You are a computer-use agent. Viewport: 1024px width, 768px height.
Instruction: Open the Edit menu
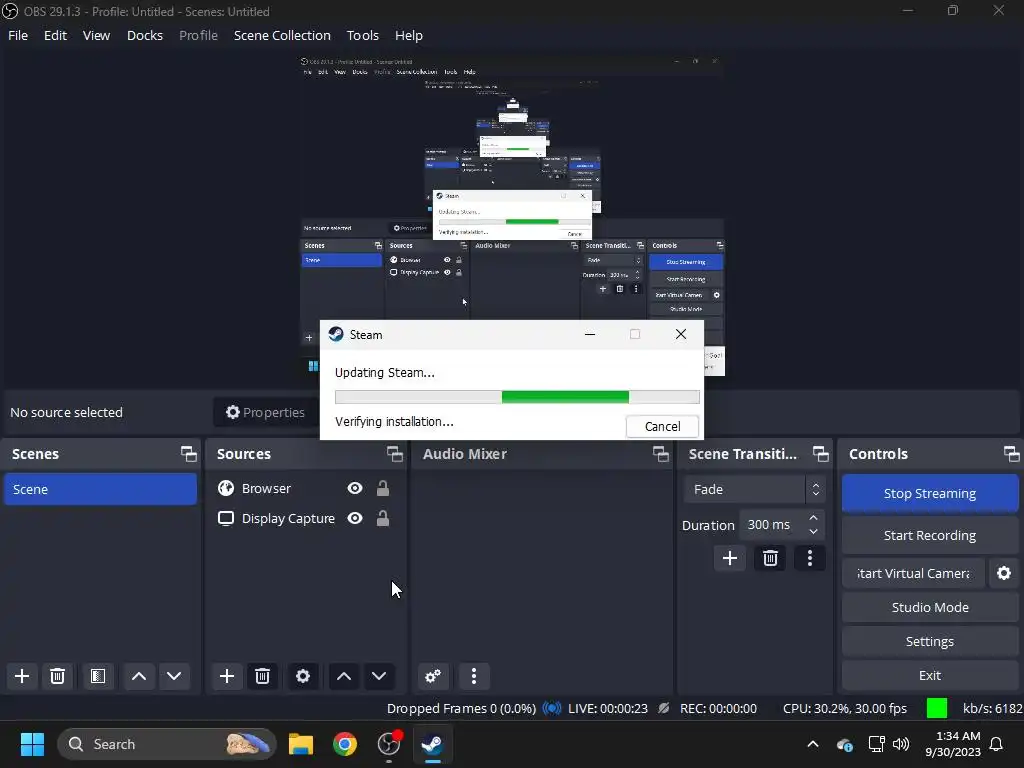click(56, 35)
